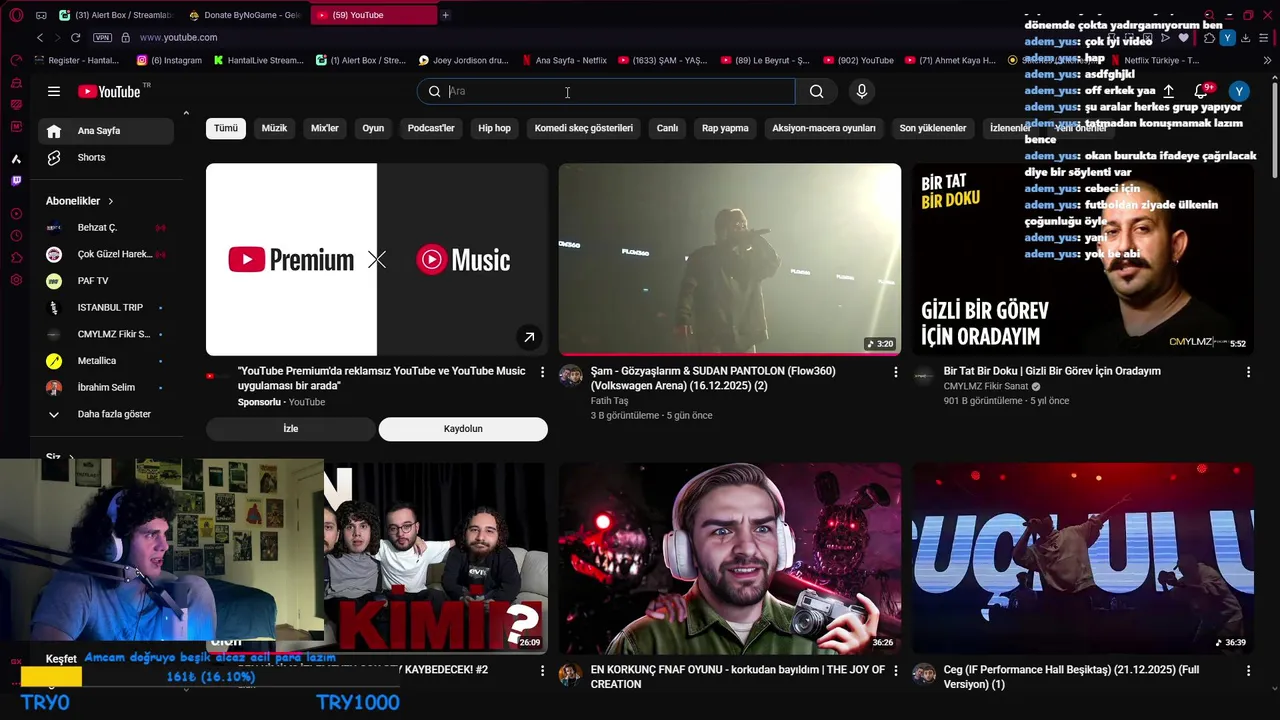Select the Mix'ler filter chip
The width and height of the screenshot is (1280, 720).
325,128
